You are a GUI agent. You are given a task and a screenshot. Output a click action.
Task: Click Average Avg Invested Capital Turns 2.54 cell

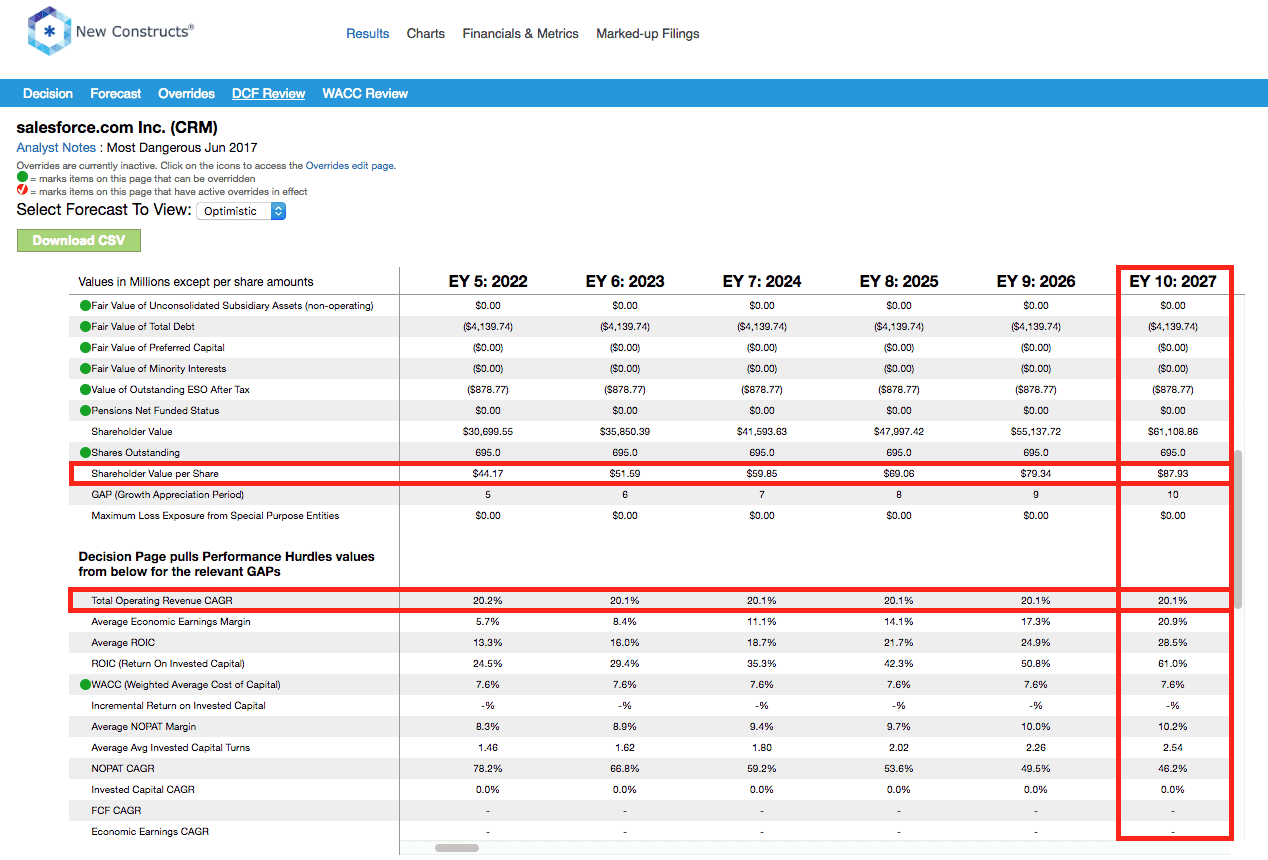tap(1173, 747)
